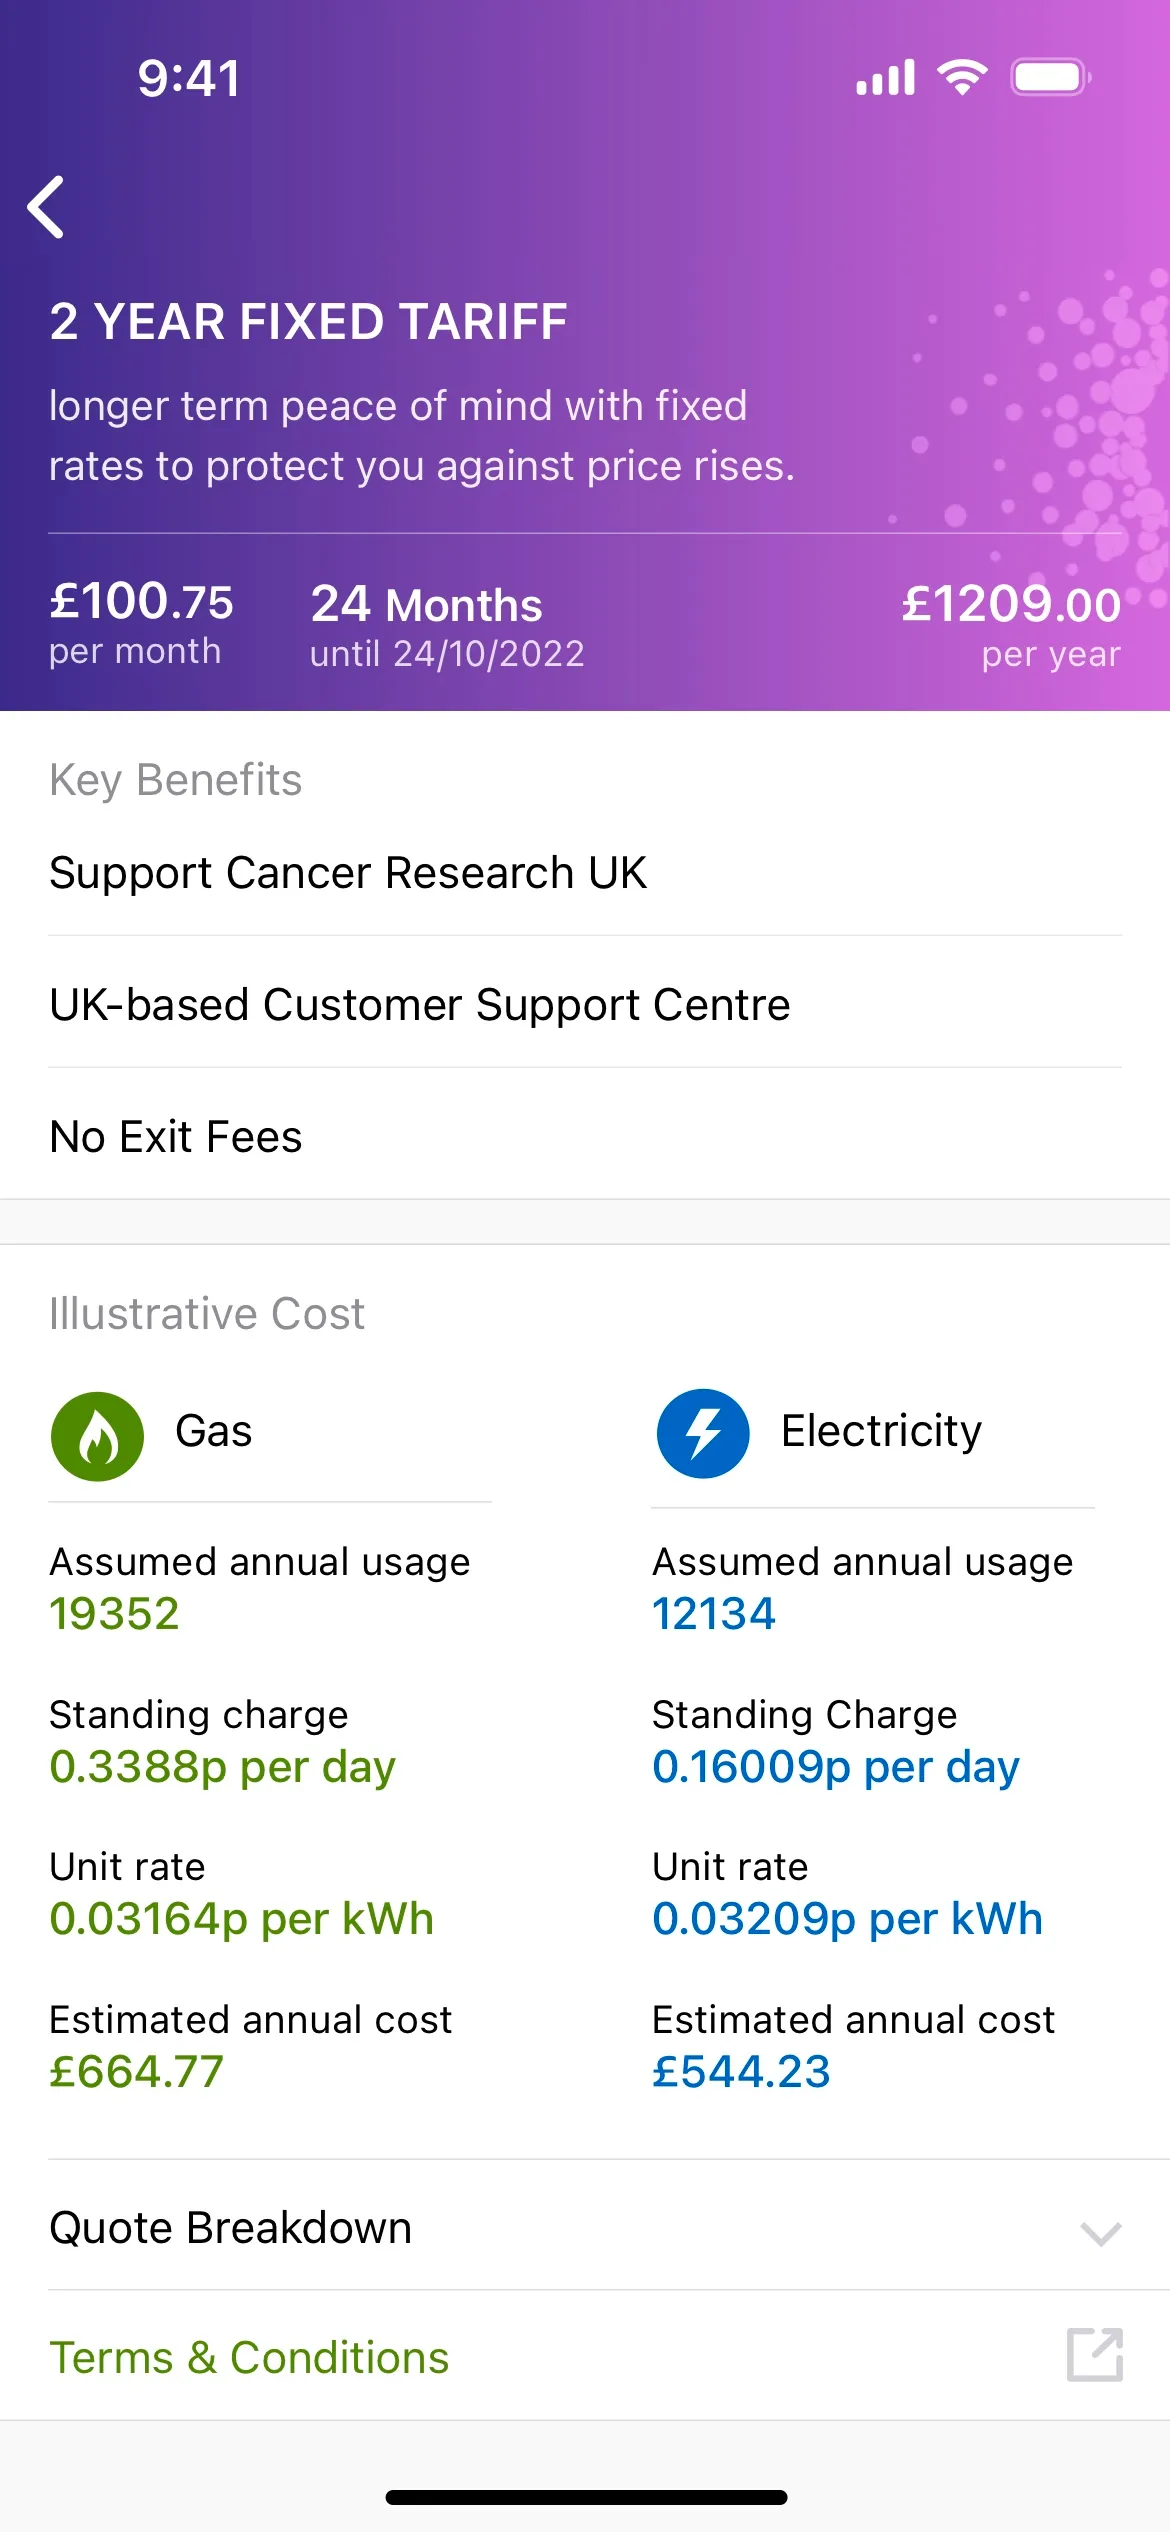Expand the Quote Breakdown chevron

point(1100,2232)
